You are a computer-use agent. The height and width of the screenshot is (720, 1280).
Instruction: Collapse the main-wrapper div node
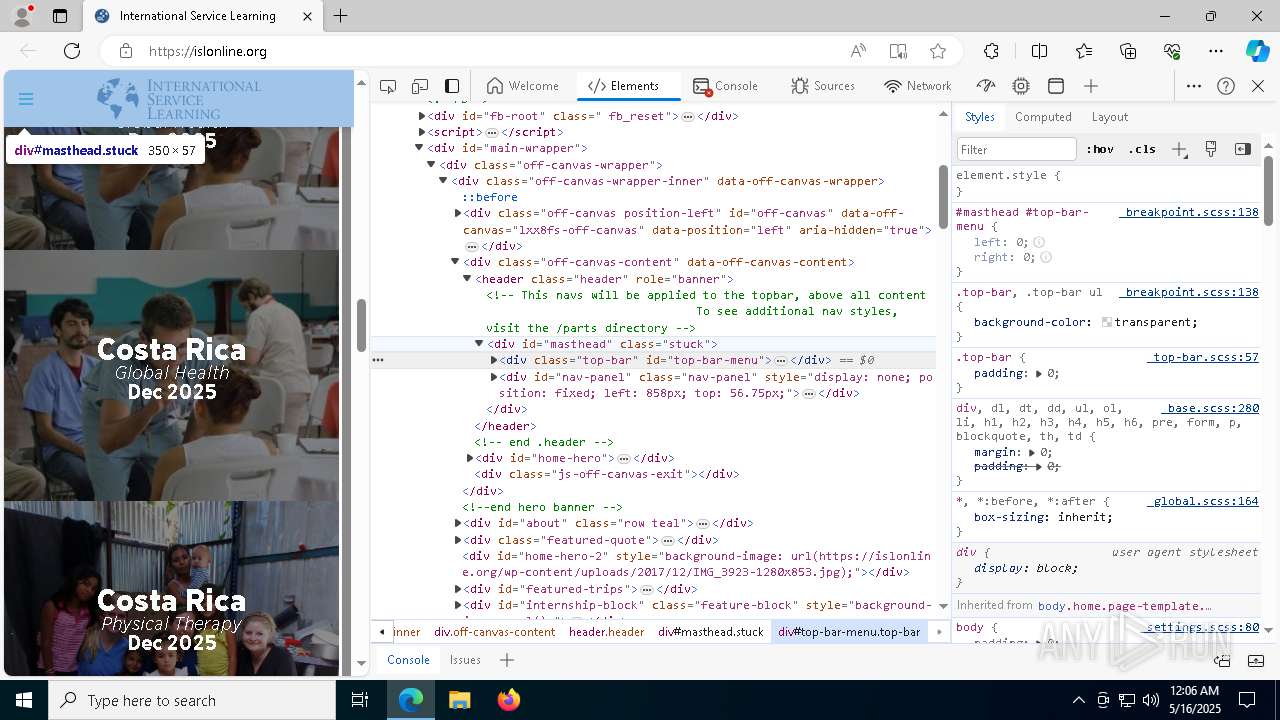coord(420,148)
